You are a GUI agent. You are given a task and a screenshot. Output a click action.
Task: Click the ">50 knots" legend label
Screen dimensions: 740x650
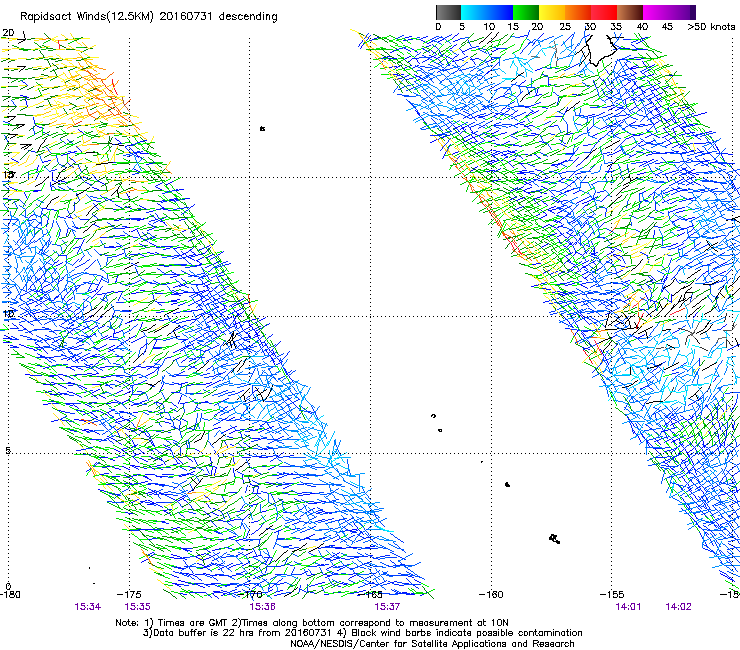[x=711, y=27]
